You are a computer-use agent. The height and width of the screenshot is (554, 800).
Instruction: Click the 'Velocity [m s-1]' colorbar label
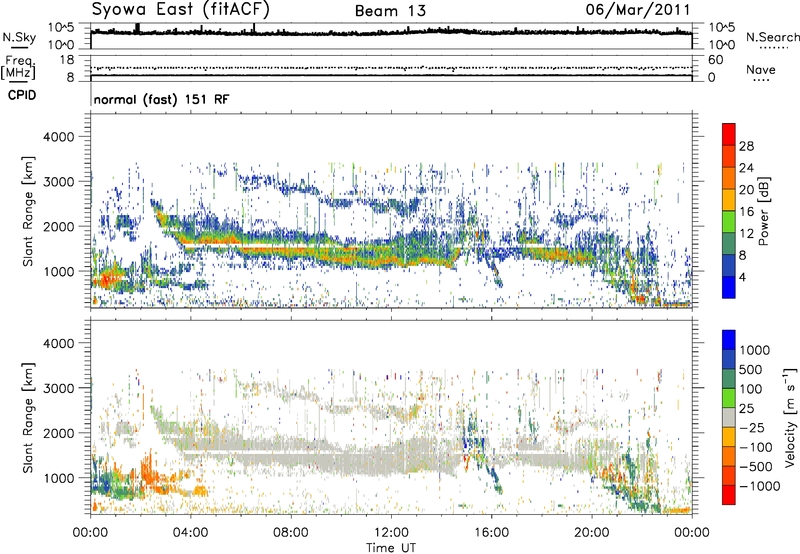click(790, 417)
